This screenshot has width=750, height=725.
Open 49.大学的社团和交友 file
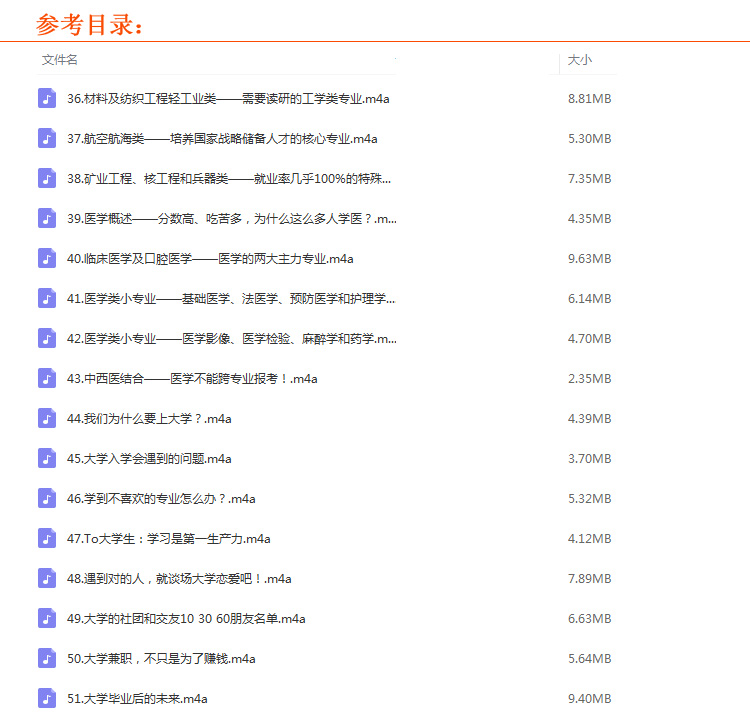tap(186, 618)
